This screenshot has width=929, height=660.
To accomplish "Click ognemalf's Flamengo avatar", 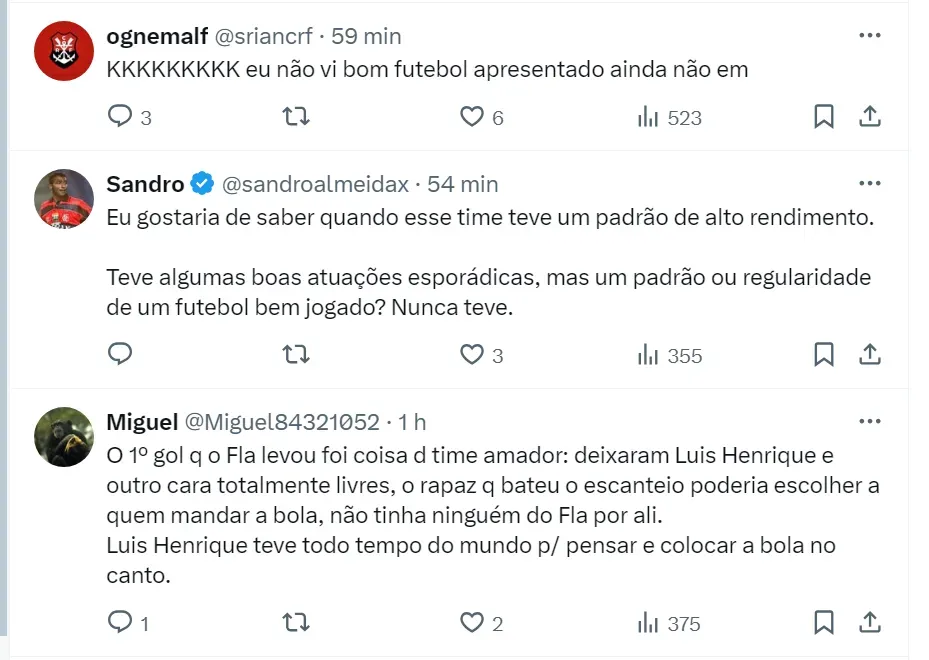I will point(64,50).
